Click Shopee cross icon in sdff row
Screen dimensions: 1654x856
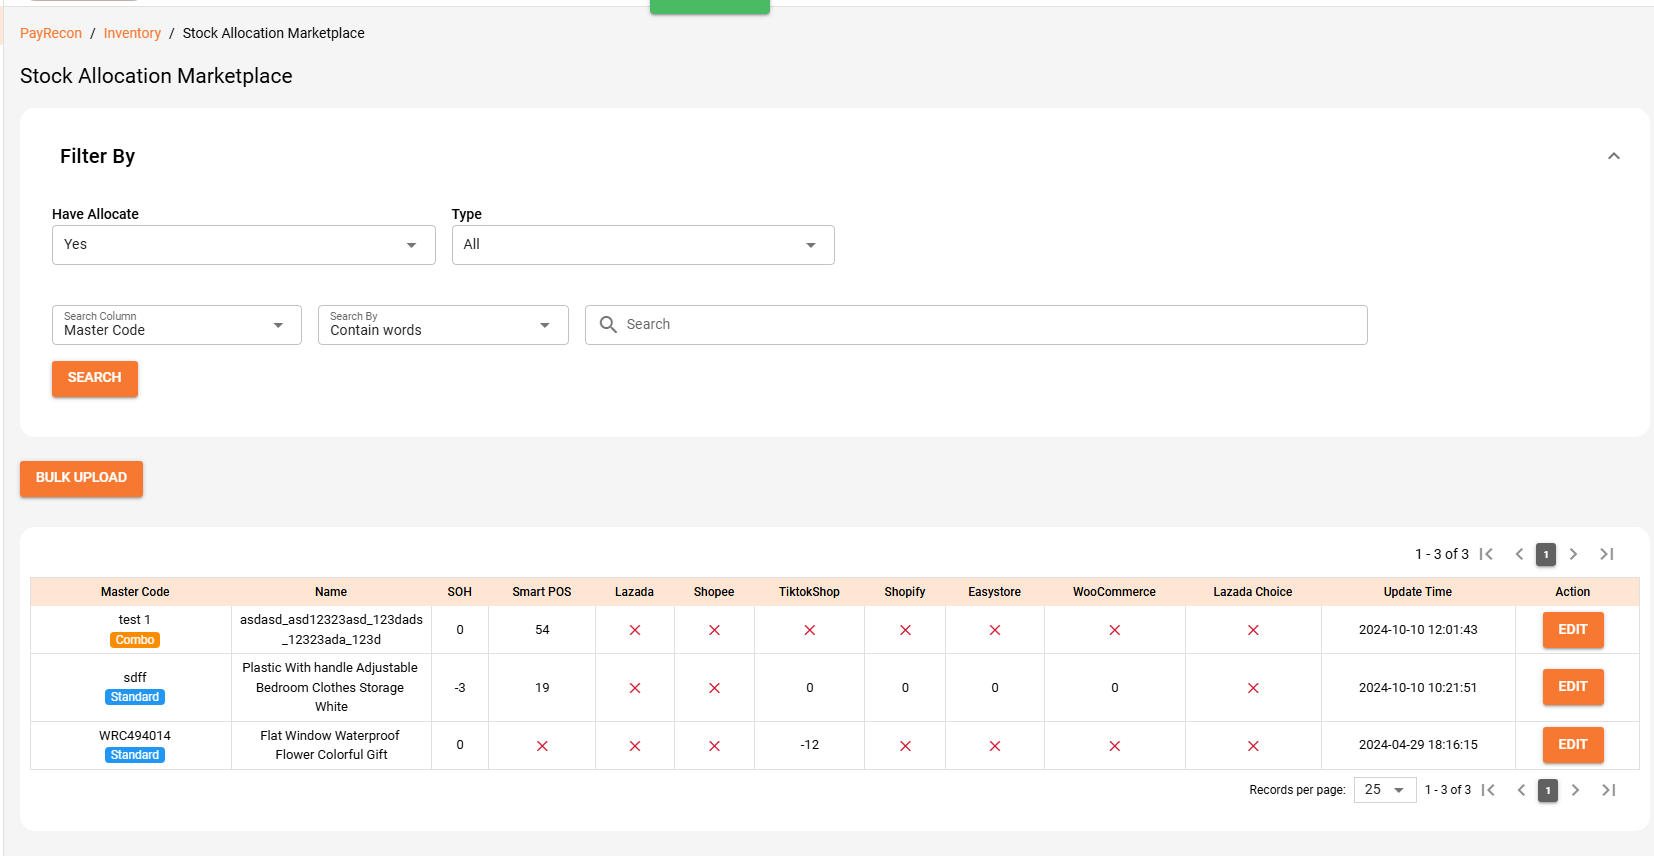click(715, 688)
